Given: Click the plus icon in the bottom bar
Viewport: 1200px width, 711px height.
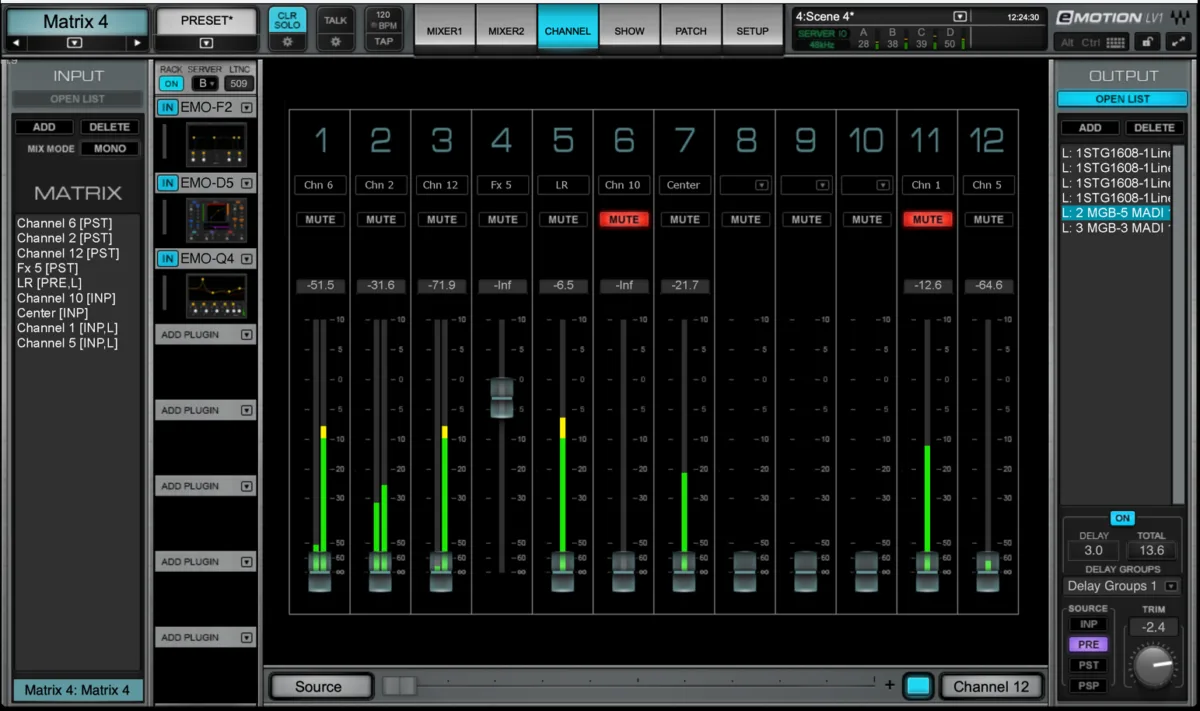Looking at the screenshot, I should [x=889, y=685].
